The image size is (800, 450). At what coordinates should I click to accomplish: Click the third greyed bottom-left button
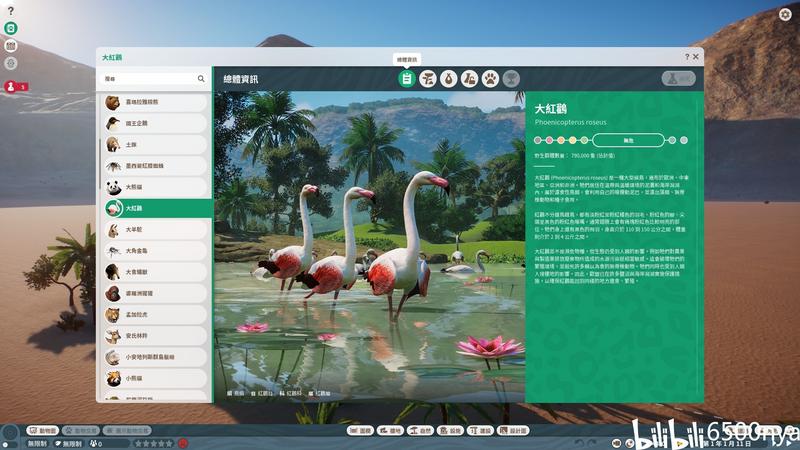(x=127, y=431)
